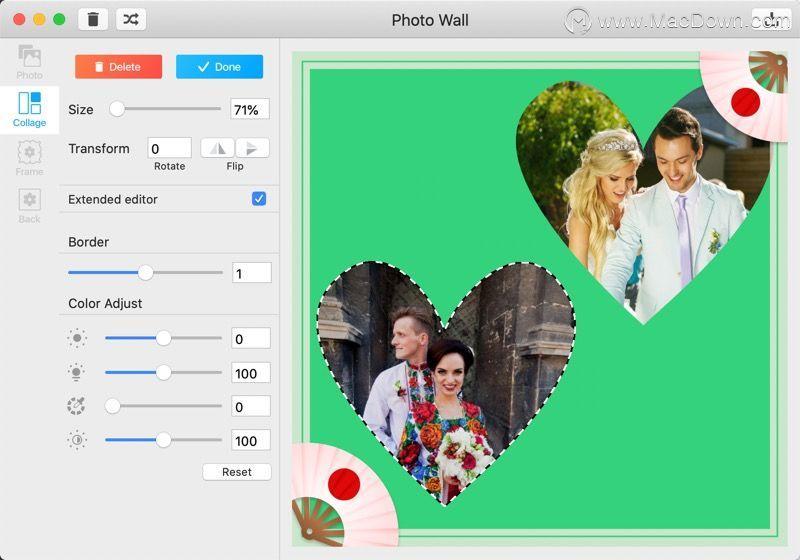Flip the photo horizontally
This screenshot has height=560, width=800.
click(x=218, y=148)
